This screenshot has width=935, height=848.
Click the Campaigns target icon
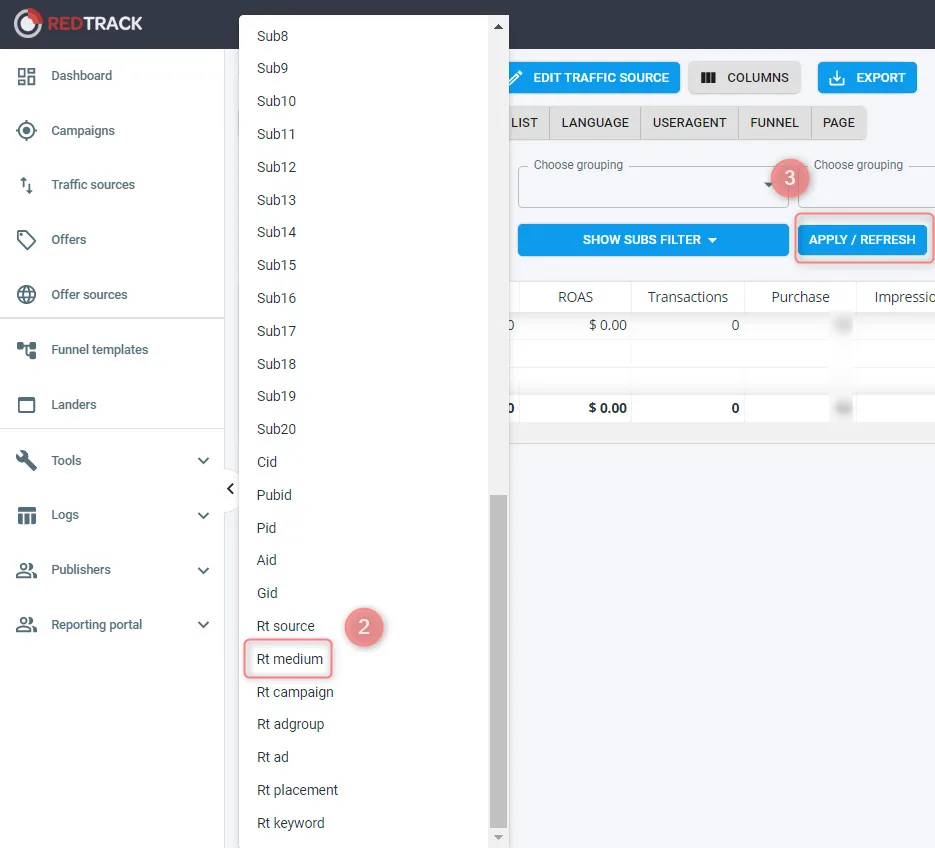click(x=27, y=131)
